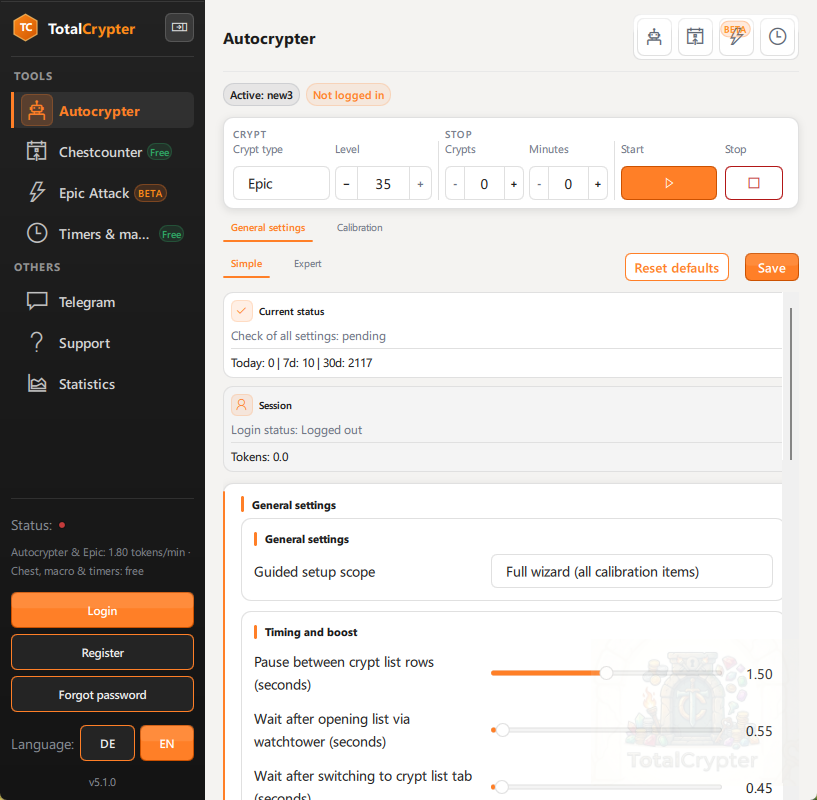Image resolution: width=817 pixels, height=800 pixels.
Task: Click the orange Login button
Action: point(102,610)
